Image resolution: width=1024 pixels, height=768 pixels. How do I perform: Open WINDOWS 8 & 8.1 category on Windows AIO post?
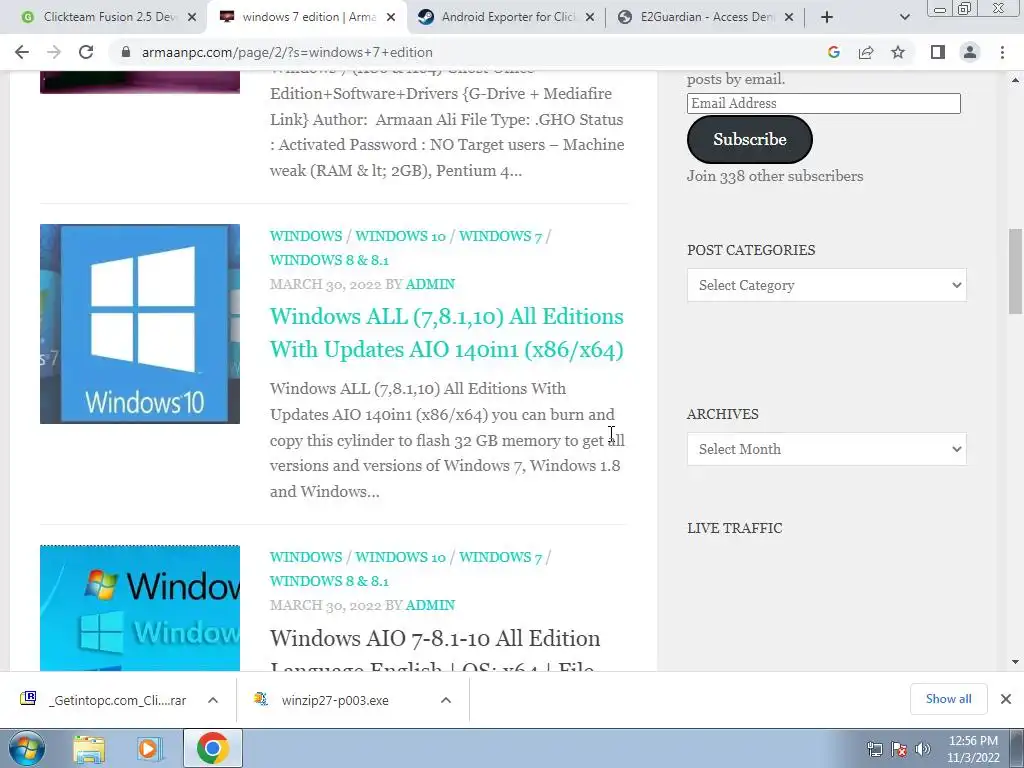point(329,581)
